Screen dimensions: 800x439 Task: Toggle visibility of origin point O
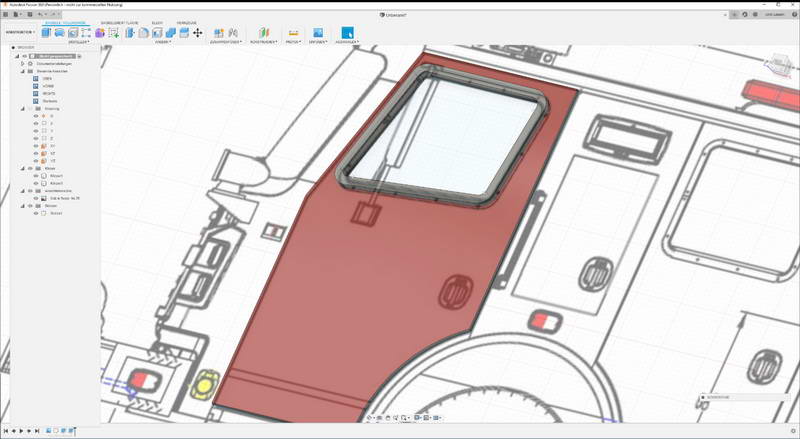pos(36,116)
